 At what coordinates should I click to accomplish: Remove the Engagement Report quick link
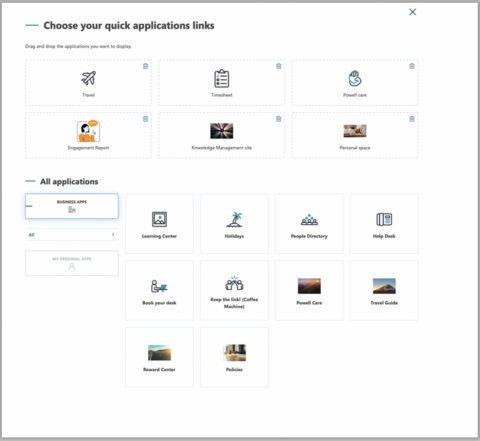145,119
